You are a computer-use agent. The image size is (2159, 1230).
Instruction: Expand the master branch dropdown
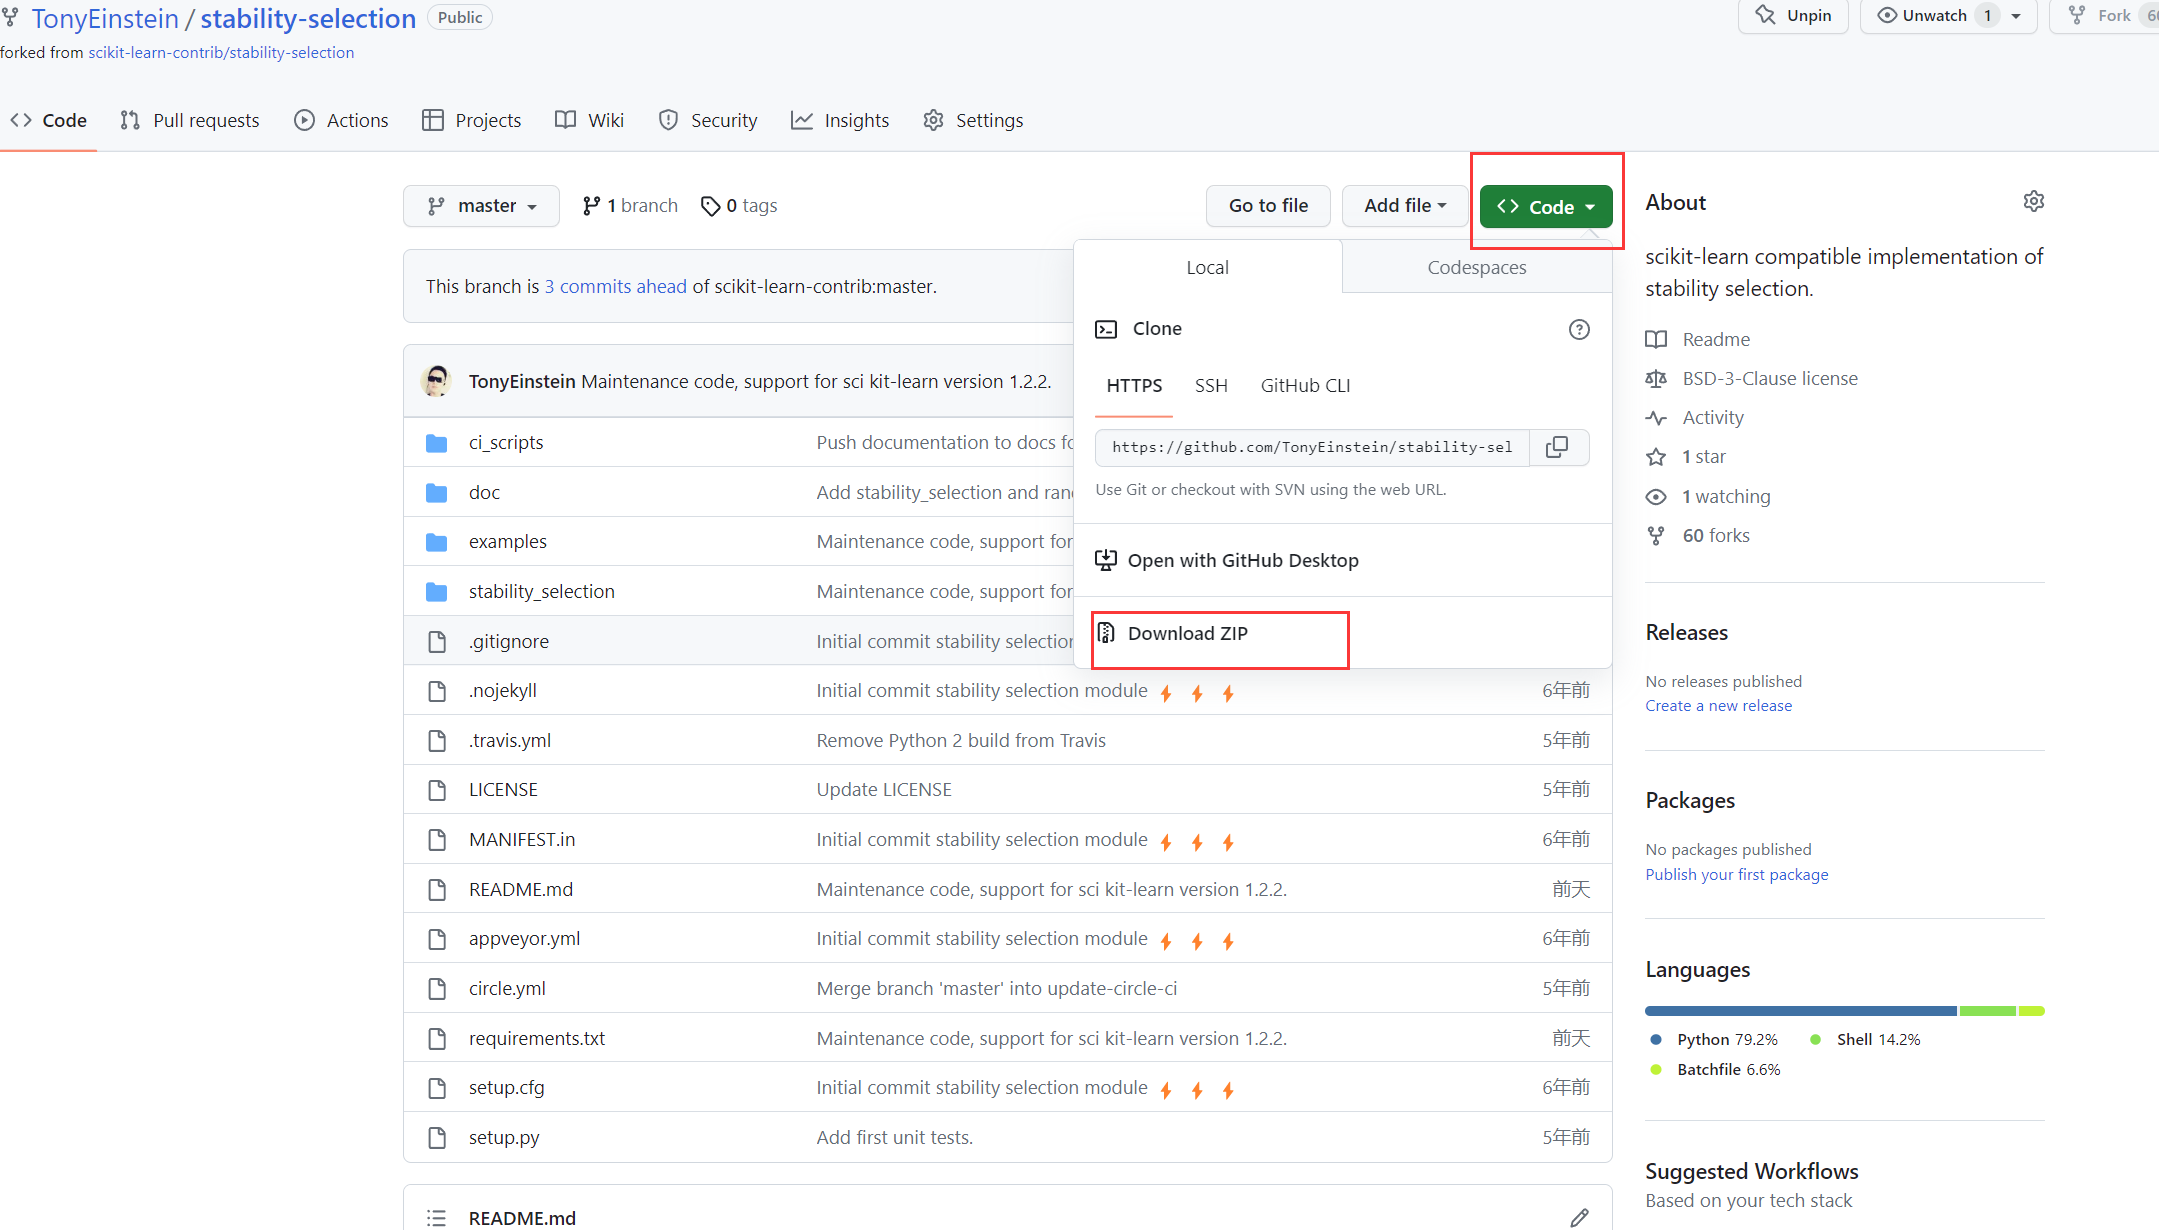pos(481,206)
